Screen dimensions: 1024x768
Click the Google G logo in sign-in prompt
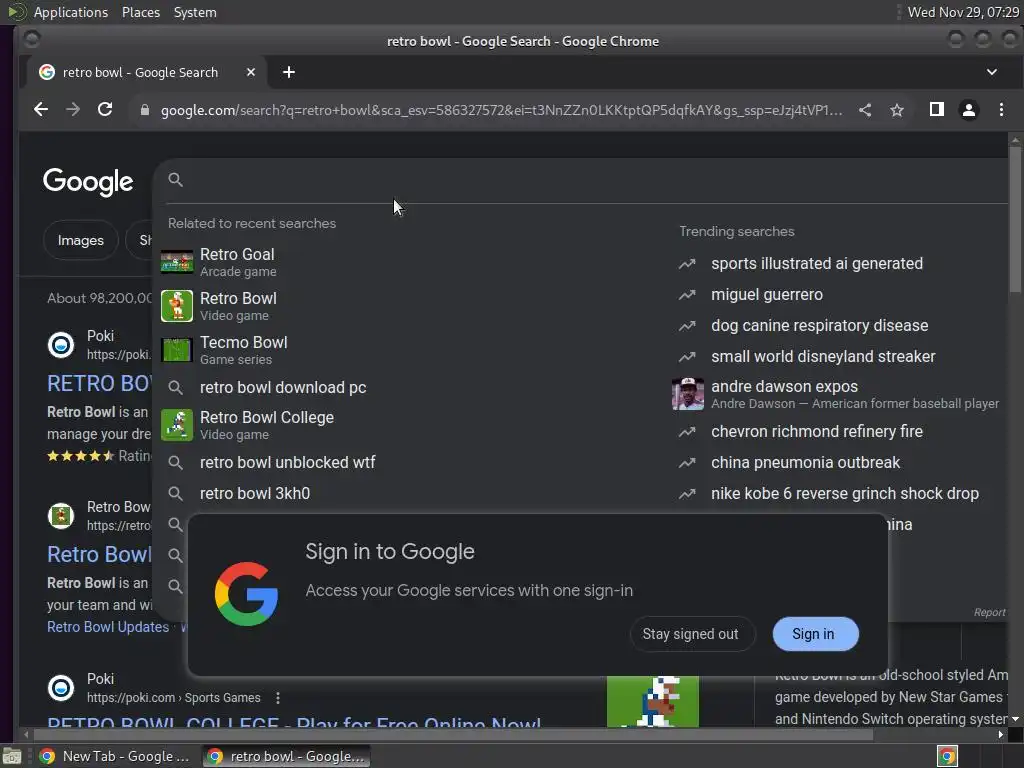pyautogui.click(x=247, y=594)
